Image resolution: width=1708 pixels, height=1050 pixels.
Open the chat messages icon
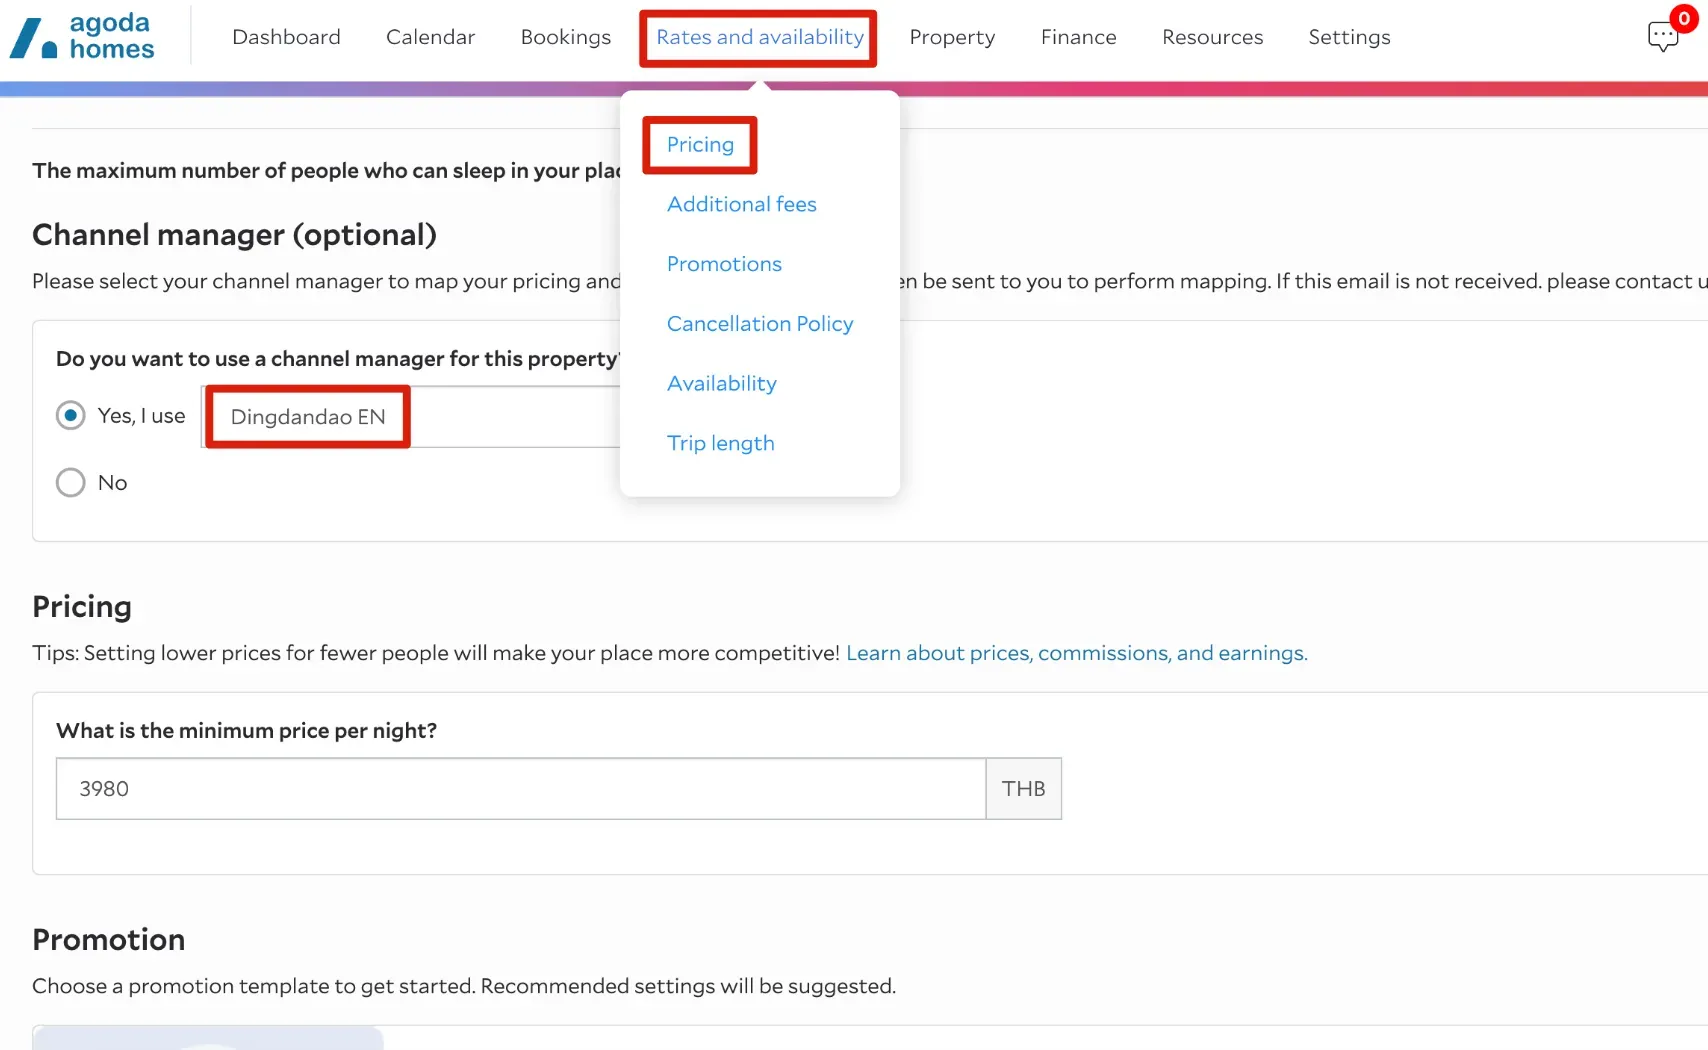tap(1662, 37)
